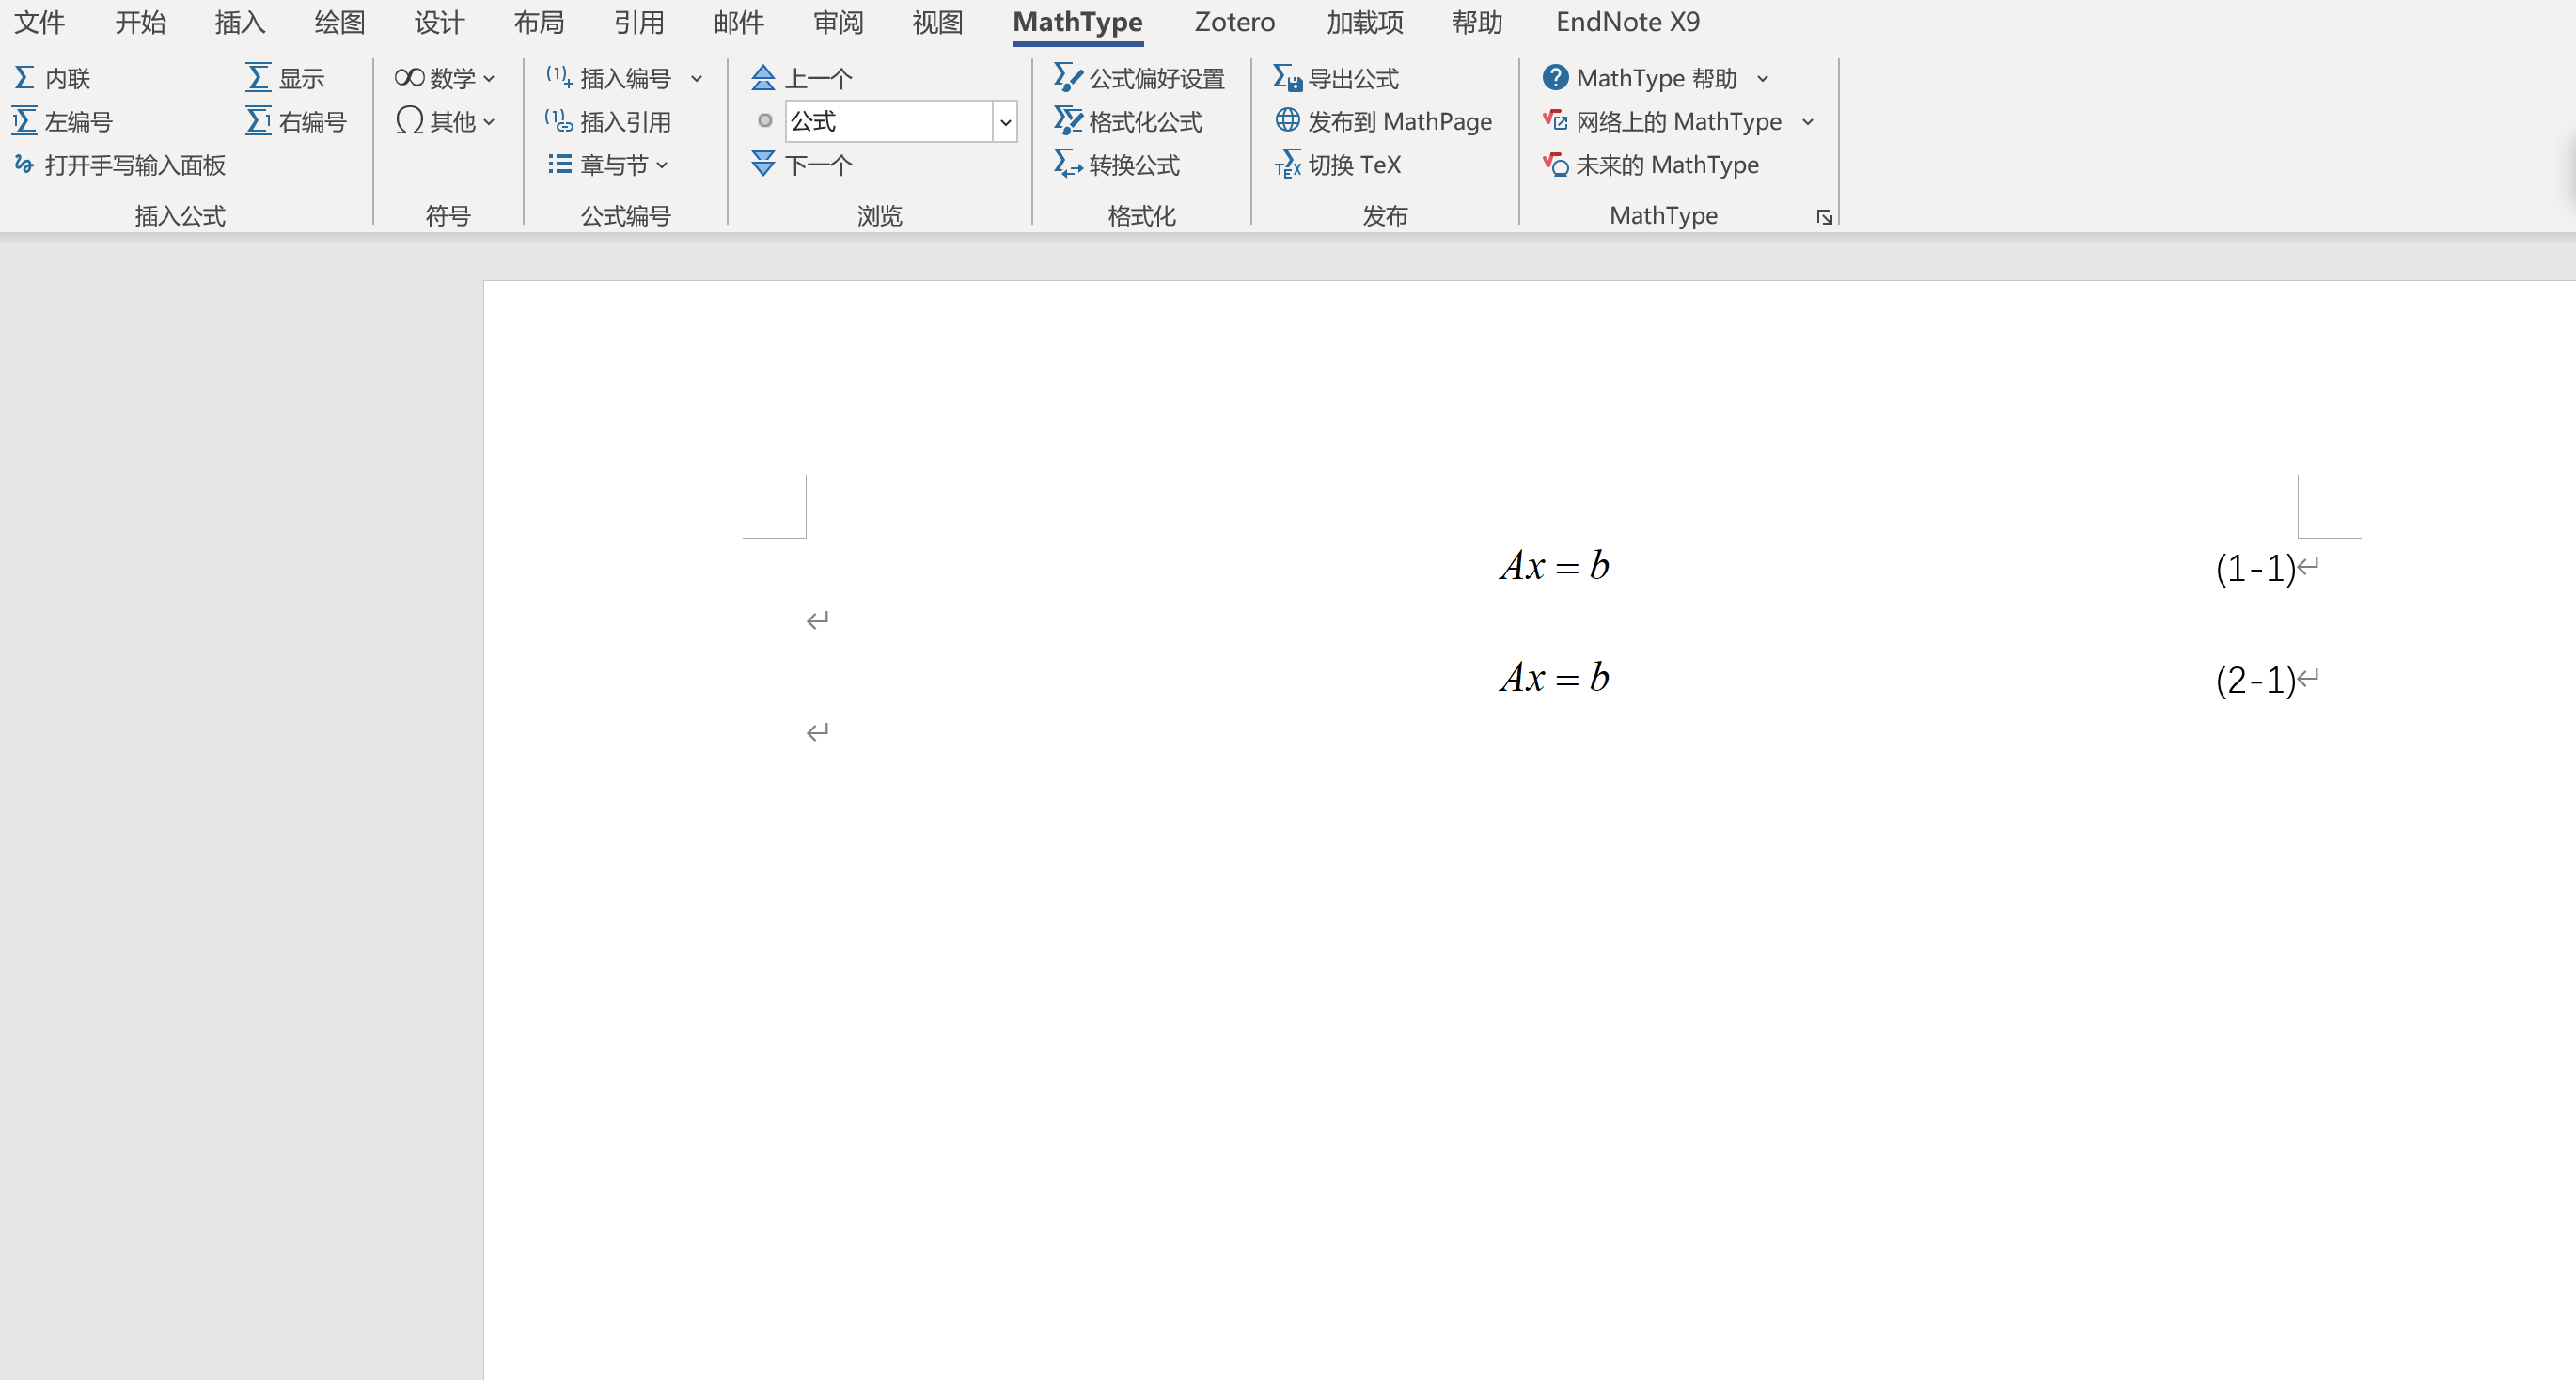Expand the 章与节 dropdown
The image size is (2576, 1380).
click(x=609, y=165)
